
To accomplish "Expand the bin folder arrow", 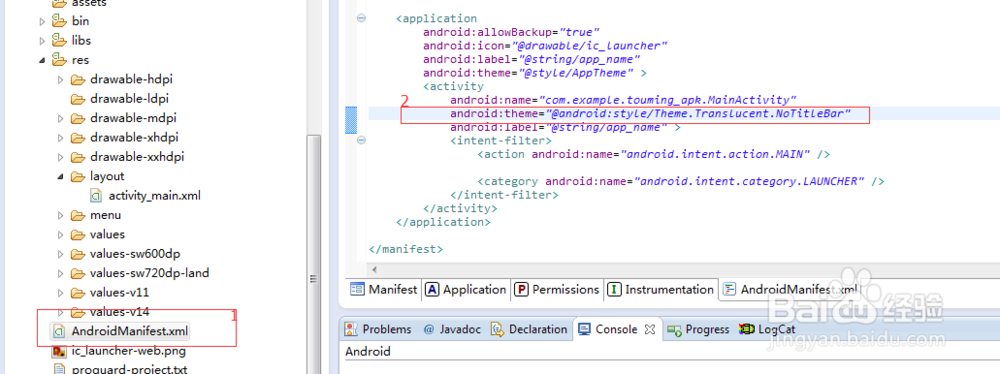I will click(42, 21).
